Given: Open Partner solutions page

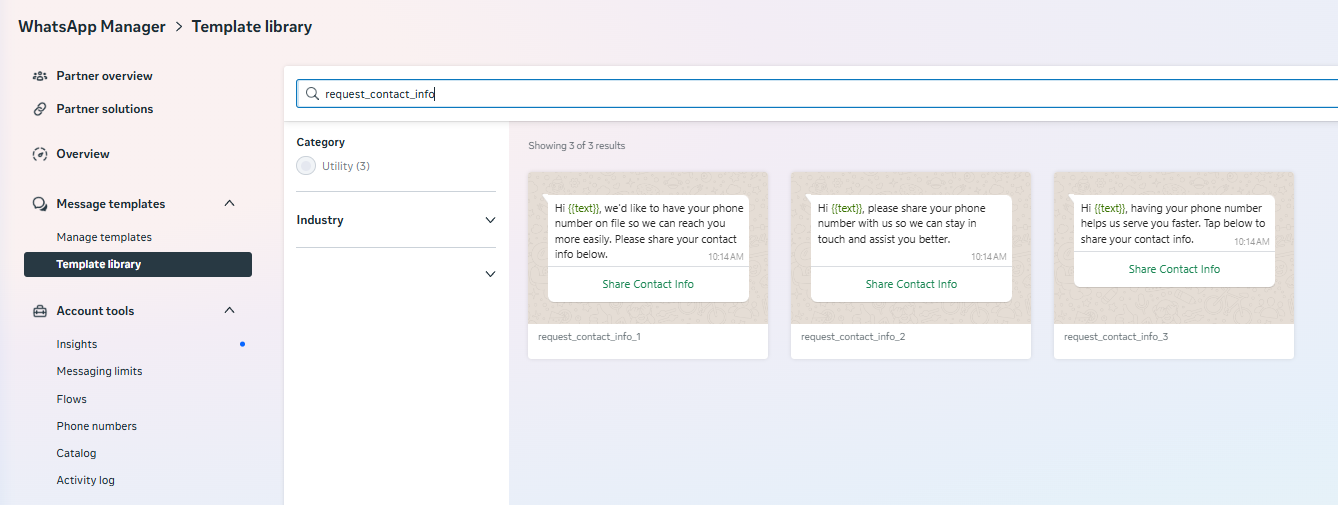Looking at the screenshot, I should click(x=105, y=109).
